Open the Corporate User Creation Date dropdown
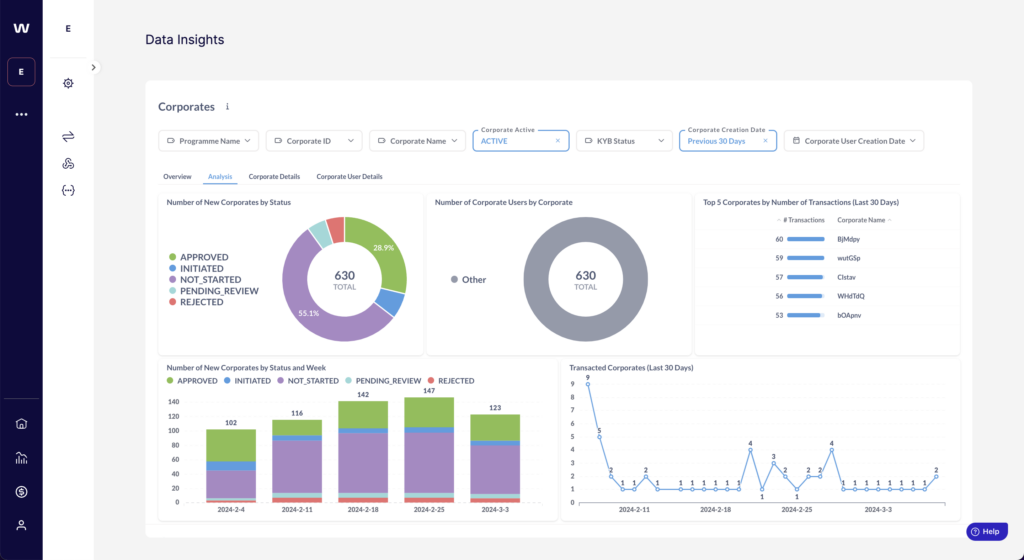This screenshot has height=560, width=1024. click(853, 141)
